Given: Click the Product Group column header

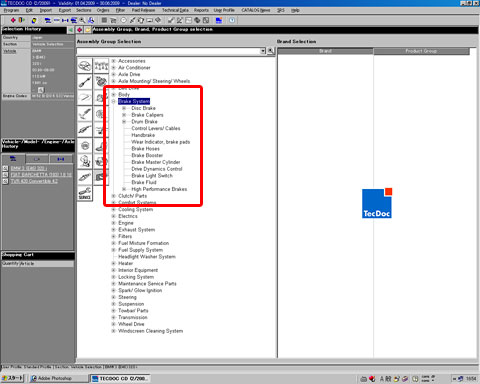Looking at the screenshot, I should point(421,51).
